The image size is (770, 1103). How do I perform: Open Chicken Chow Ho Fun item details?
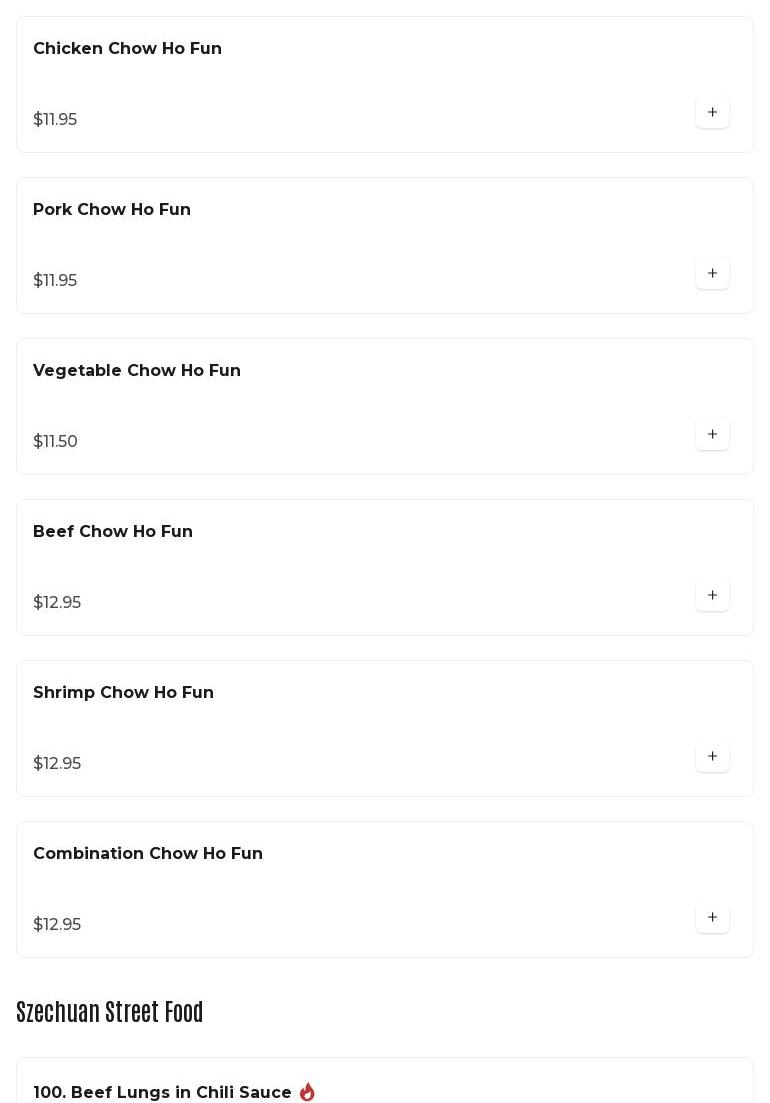pos(127,49)
